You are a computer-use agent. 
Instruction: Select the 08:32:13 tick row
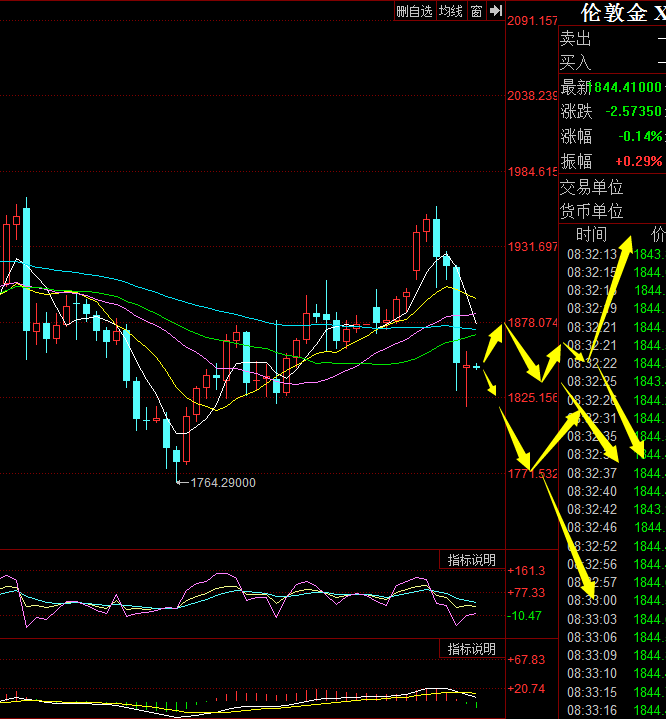(592, 254)
